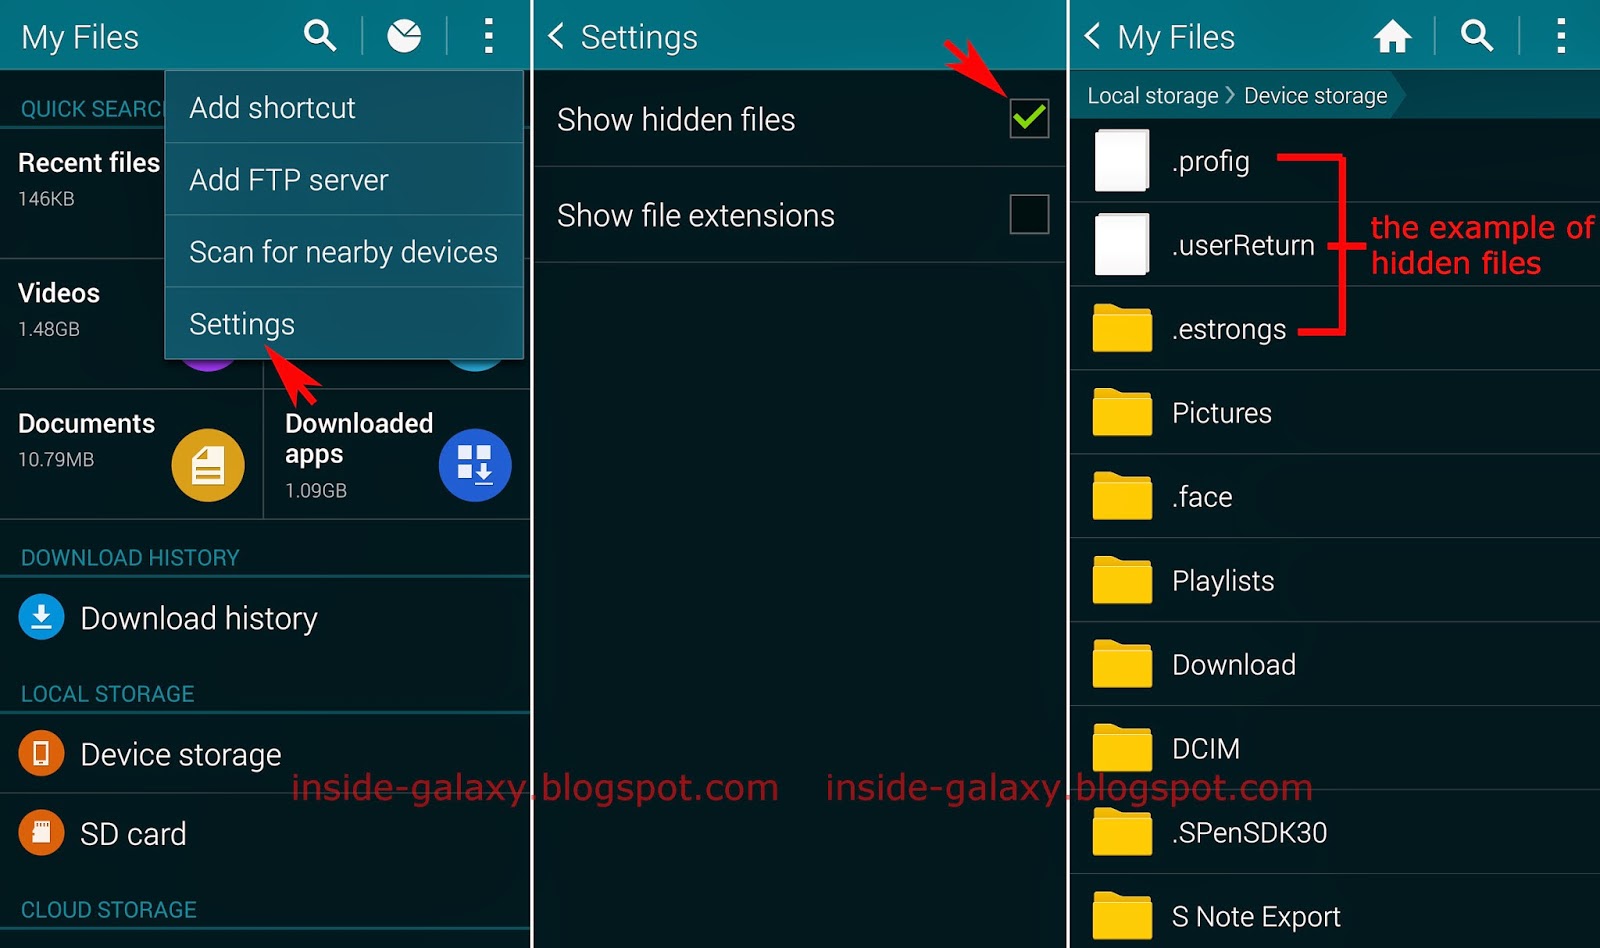Tap the Downloaded apps label
Screen dimensions: 1600x948
coord(359,439)
